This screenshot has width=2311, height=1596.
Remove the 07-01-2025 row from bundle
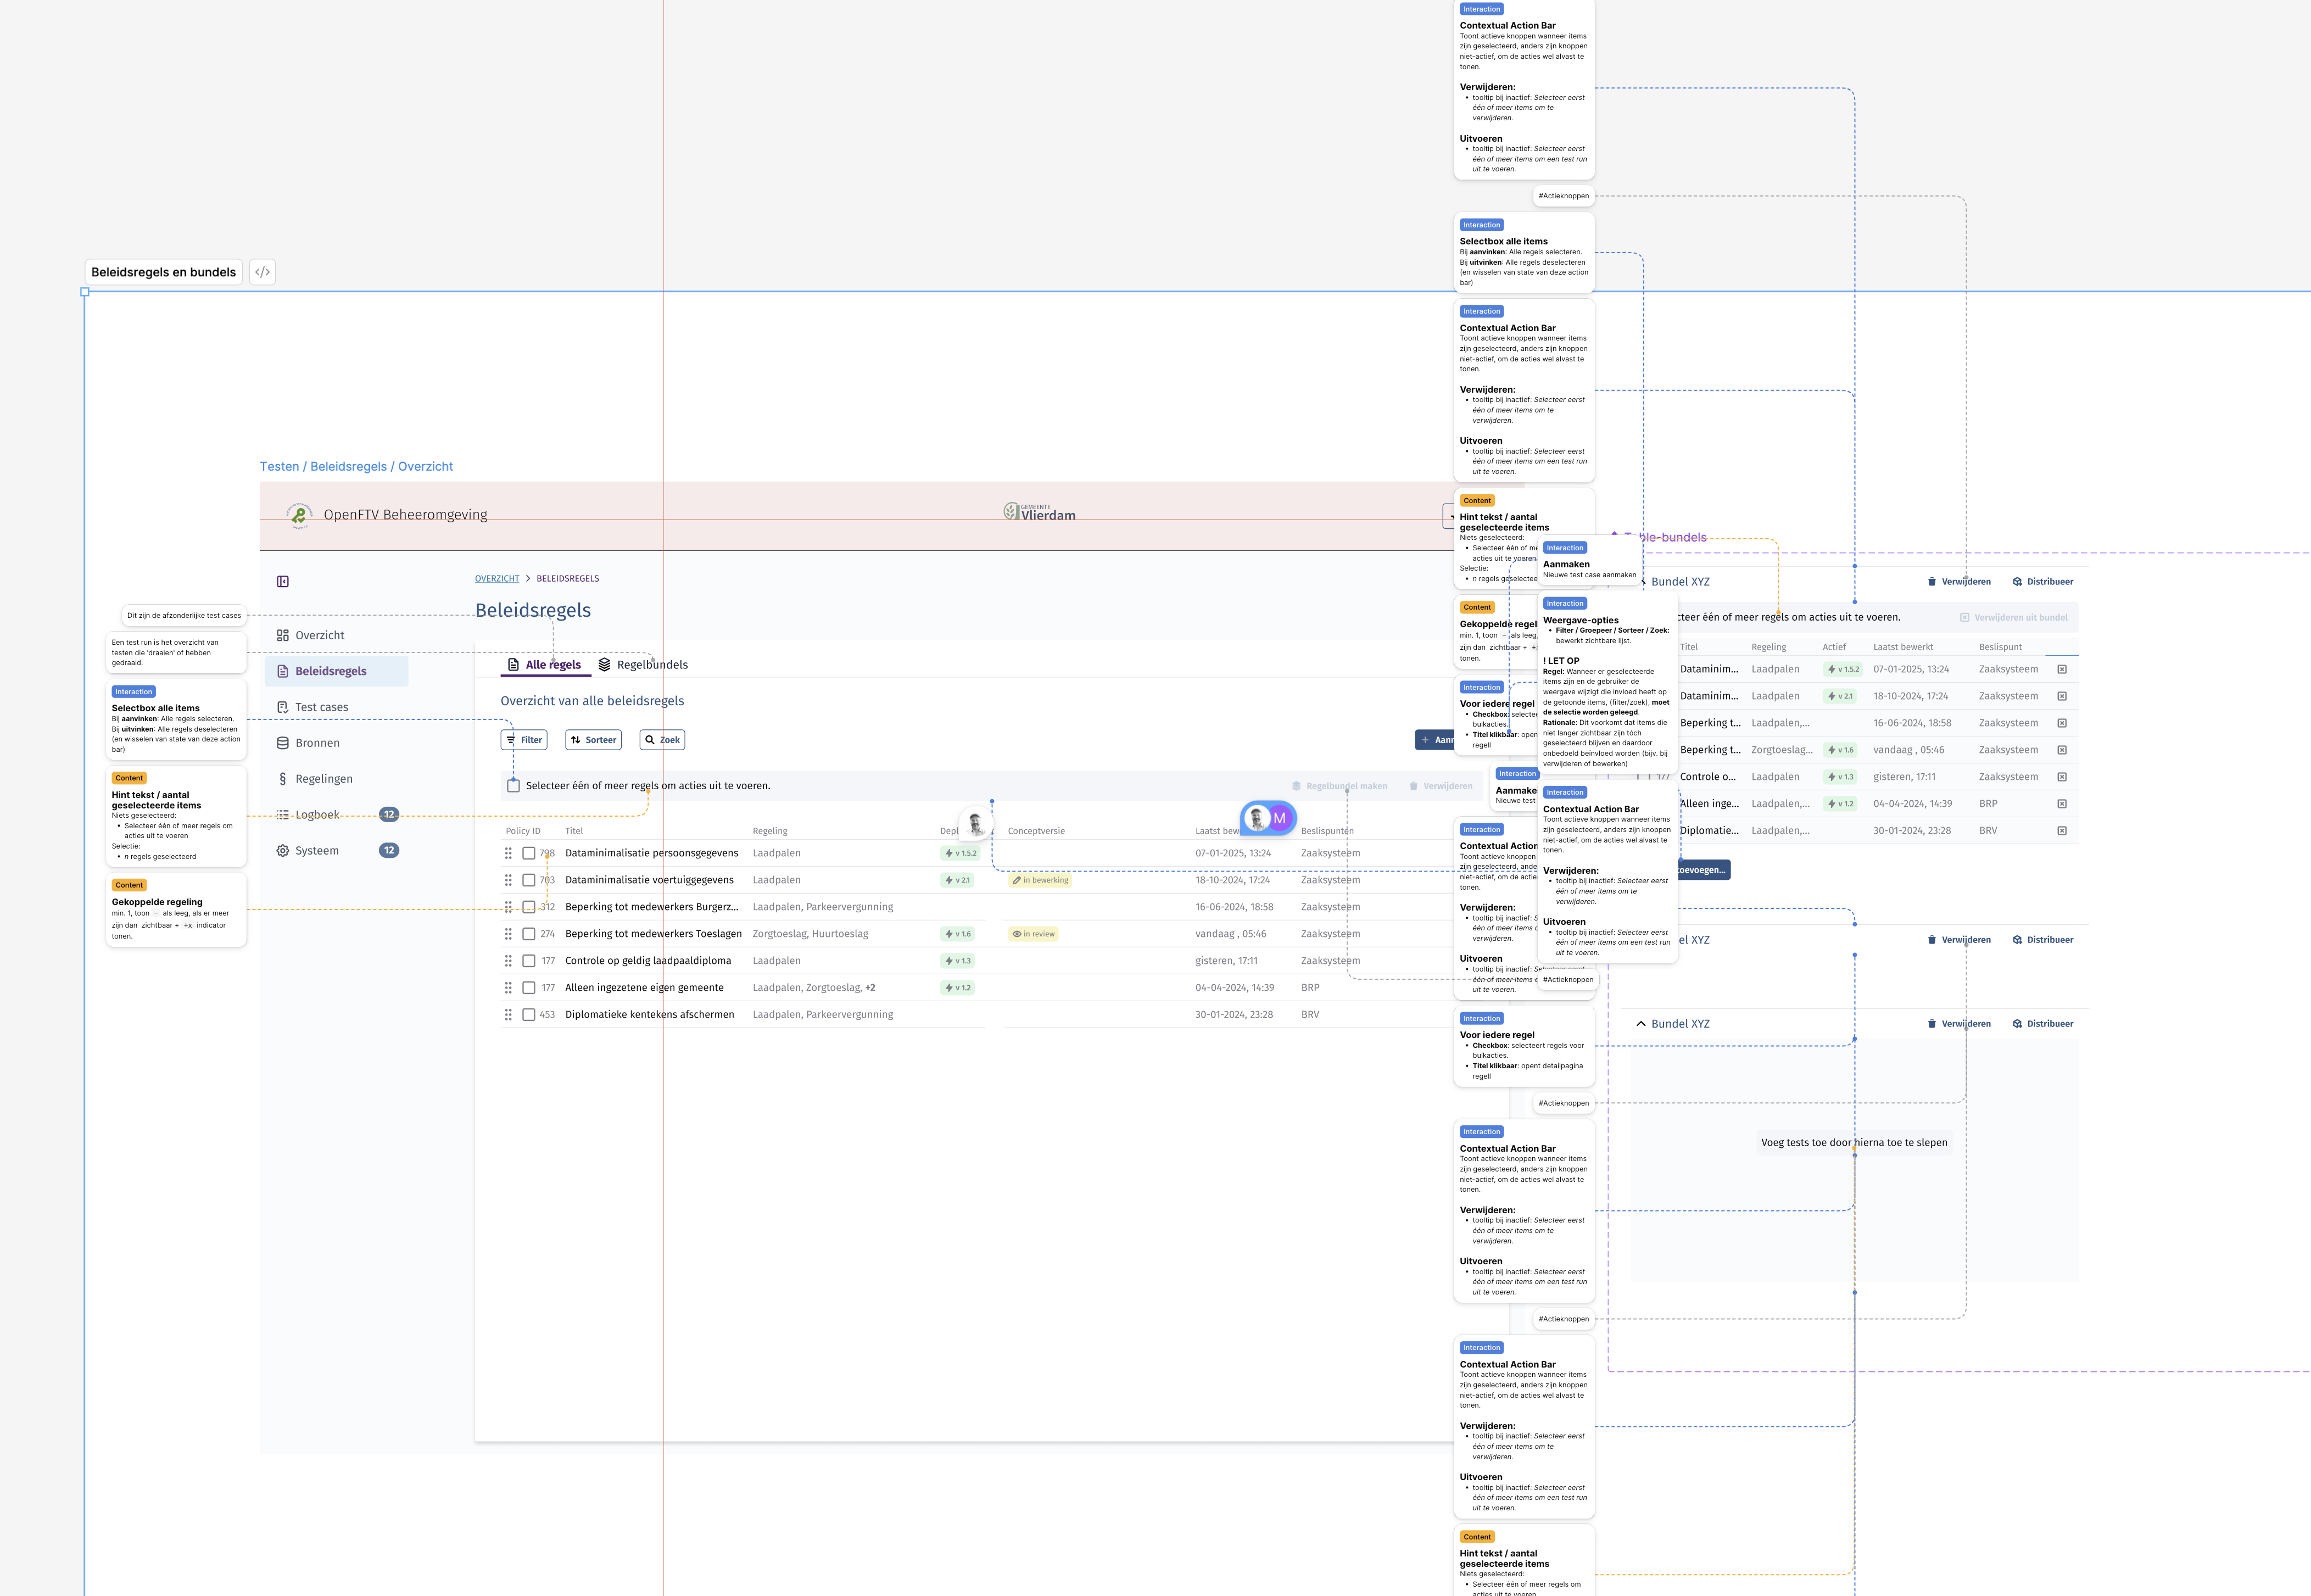pos(2061,669)
